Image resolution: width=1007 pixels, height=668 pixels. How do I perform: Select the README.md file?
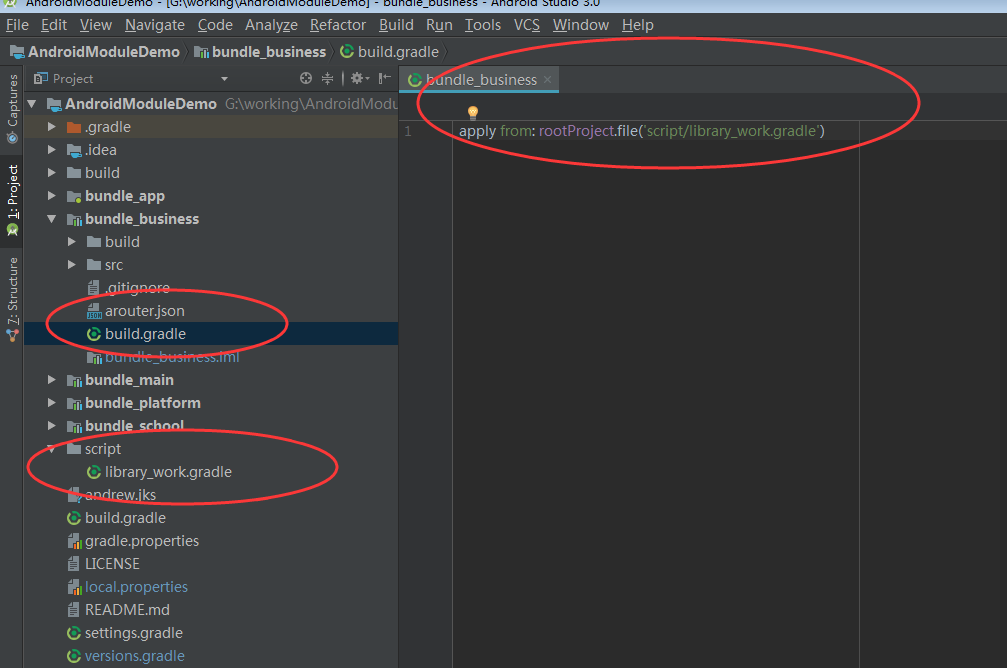point(127,610)
